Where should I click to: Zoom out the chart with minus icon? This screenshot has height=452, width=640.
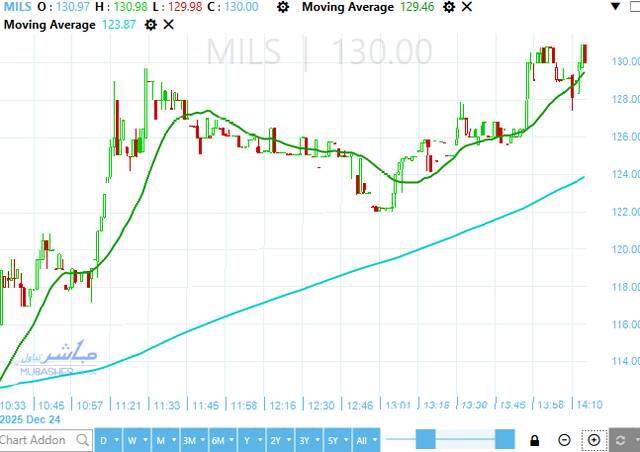coord(564,440)
